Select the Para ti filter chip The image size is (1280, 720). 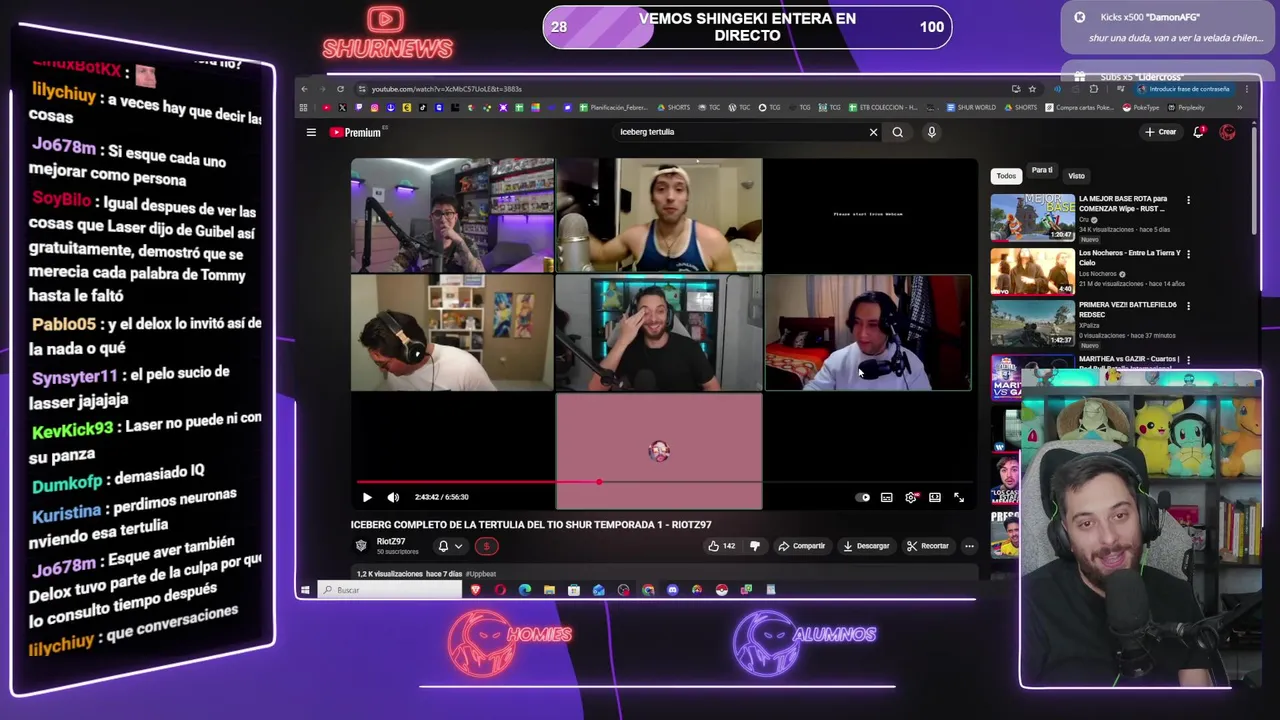1042,171
